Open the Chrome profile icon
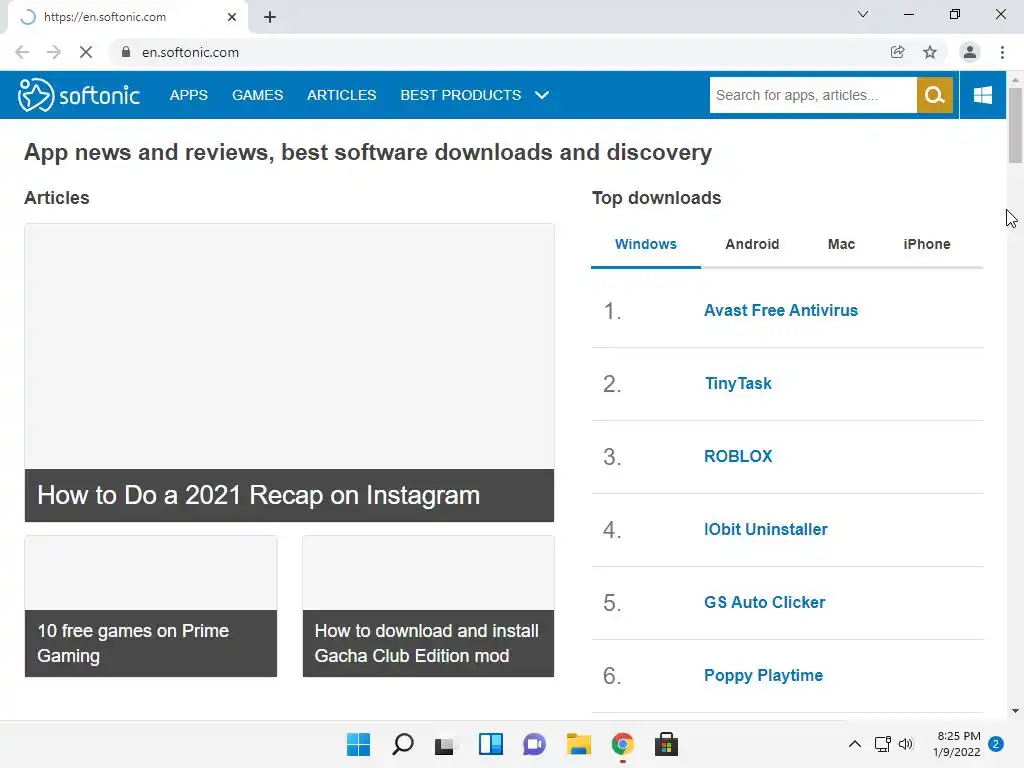The width and height of the screenshot is (1024, 768). (970, 52)
